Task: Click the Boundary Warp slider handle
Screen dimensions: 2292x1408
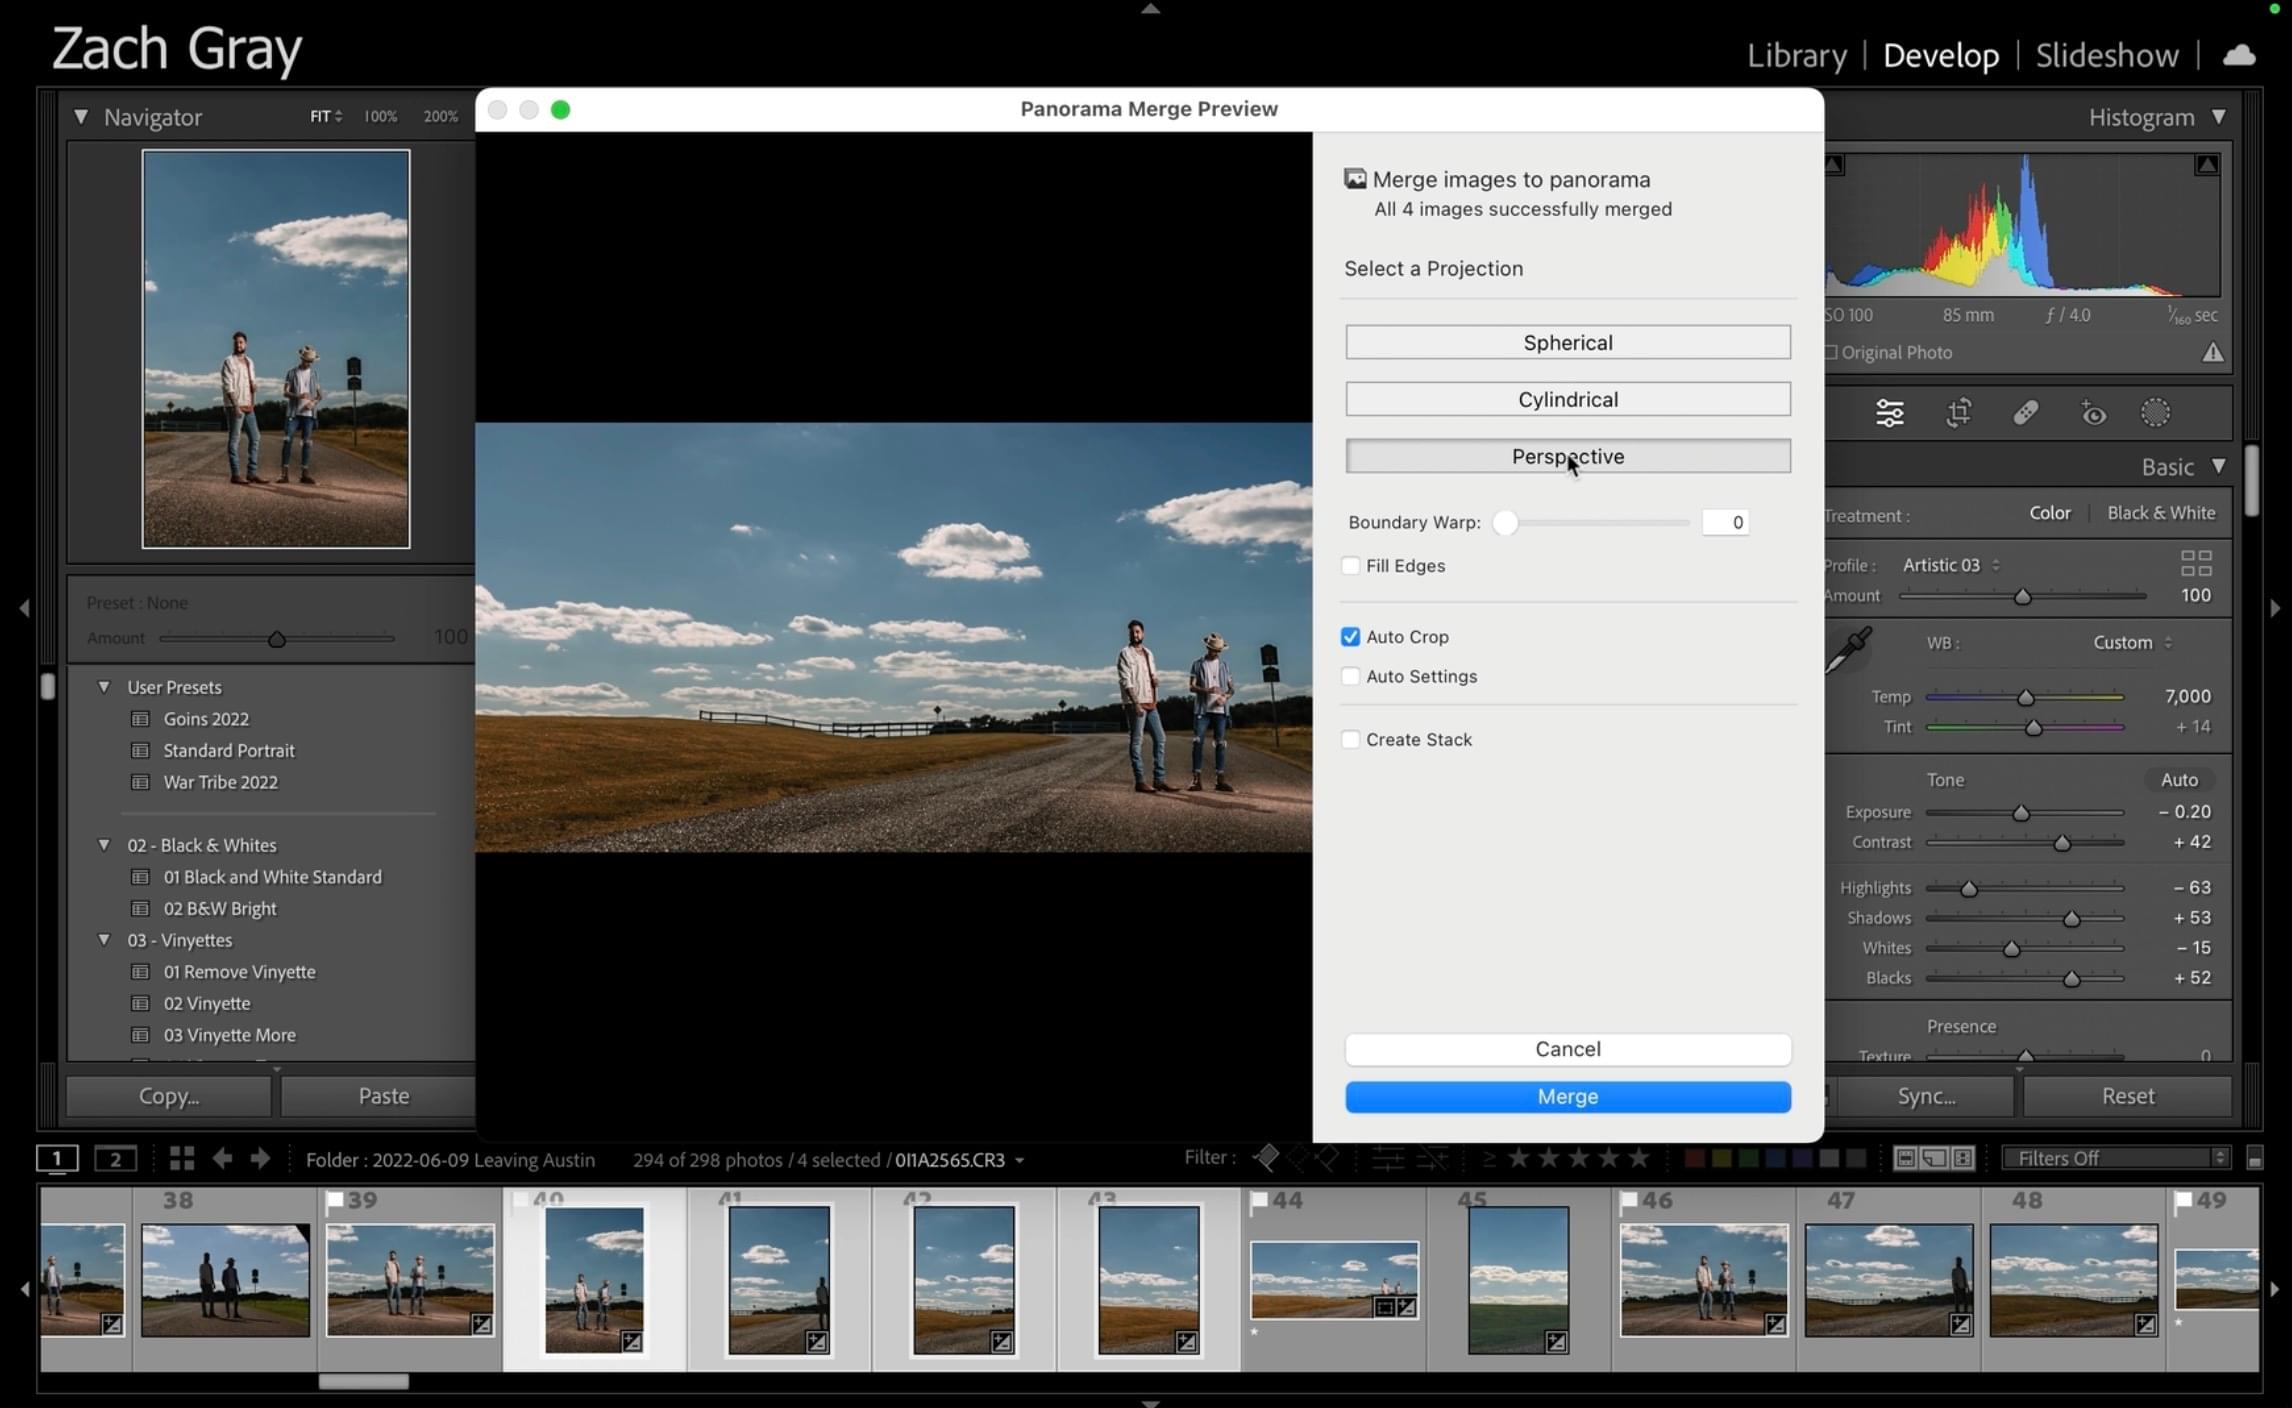Action: coord(1505,523)
